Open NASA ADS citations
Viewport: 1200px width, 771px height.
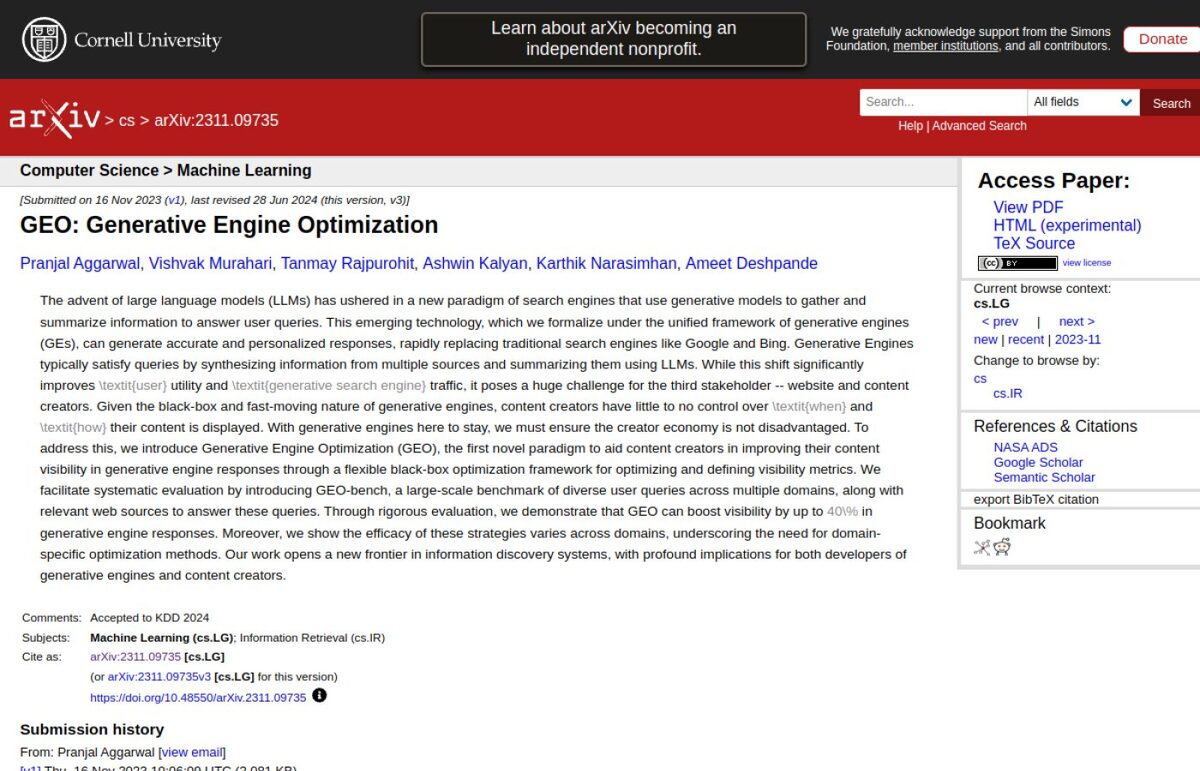[x=1025, y=447]
